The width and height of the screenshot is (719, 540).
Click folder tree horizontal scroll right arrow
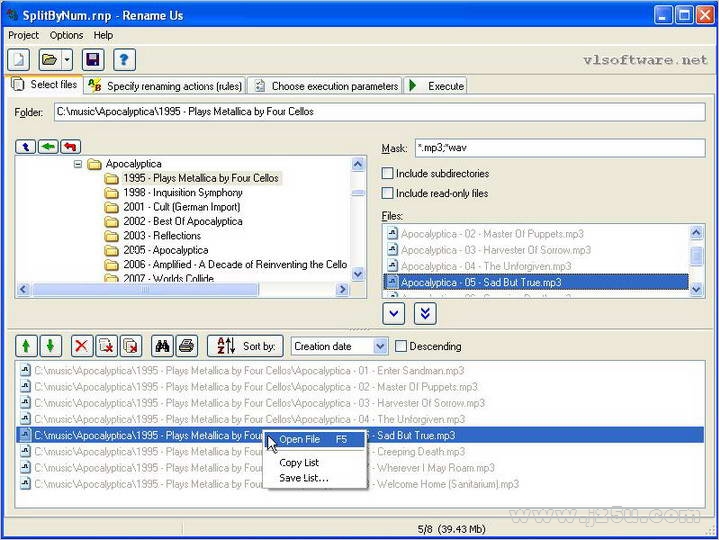click(x=342, y=289)
